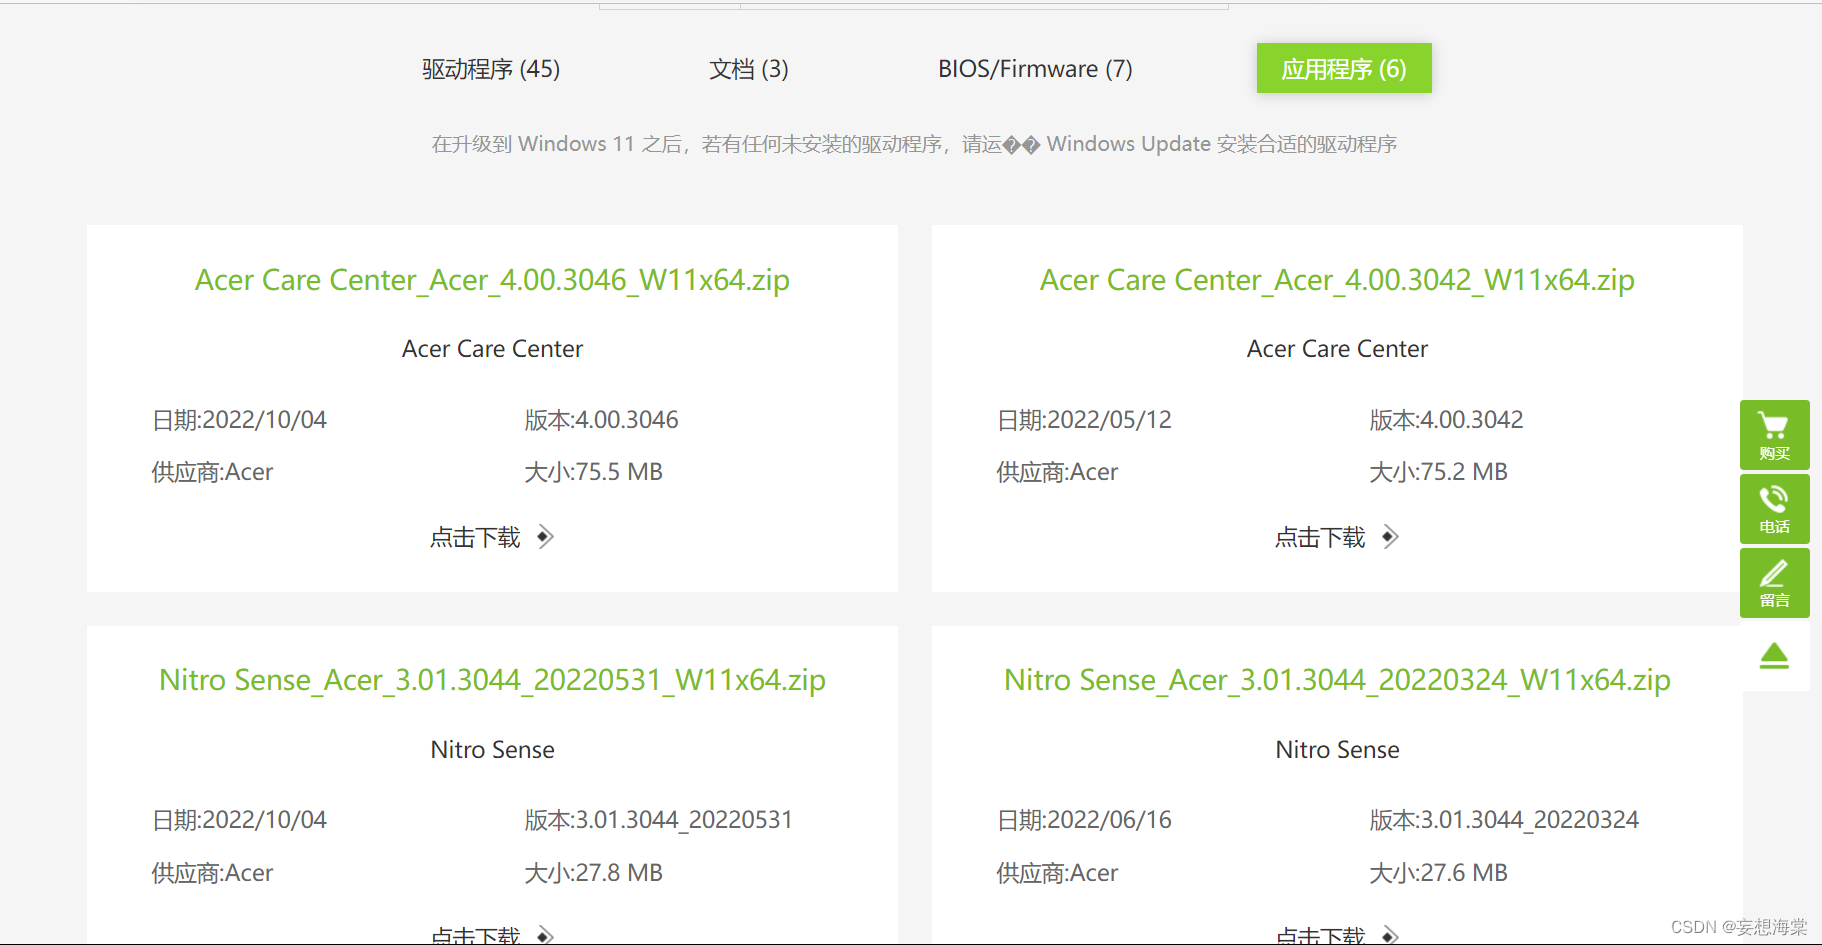Click version text 版本:3.01.3044_20220531
The height and width of the screenshot is (945, 1822).
tap(658, 820)
